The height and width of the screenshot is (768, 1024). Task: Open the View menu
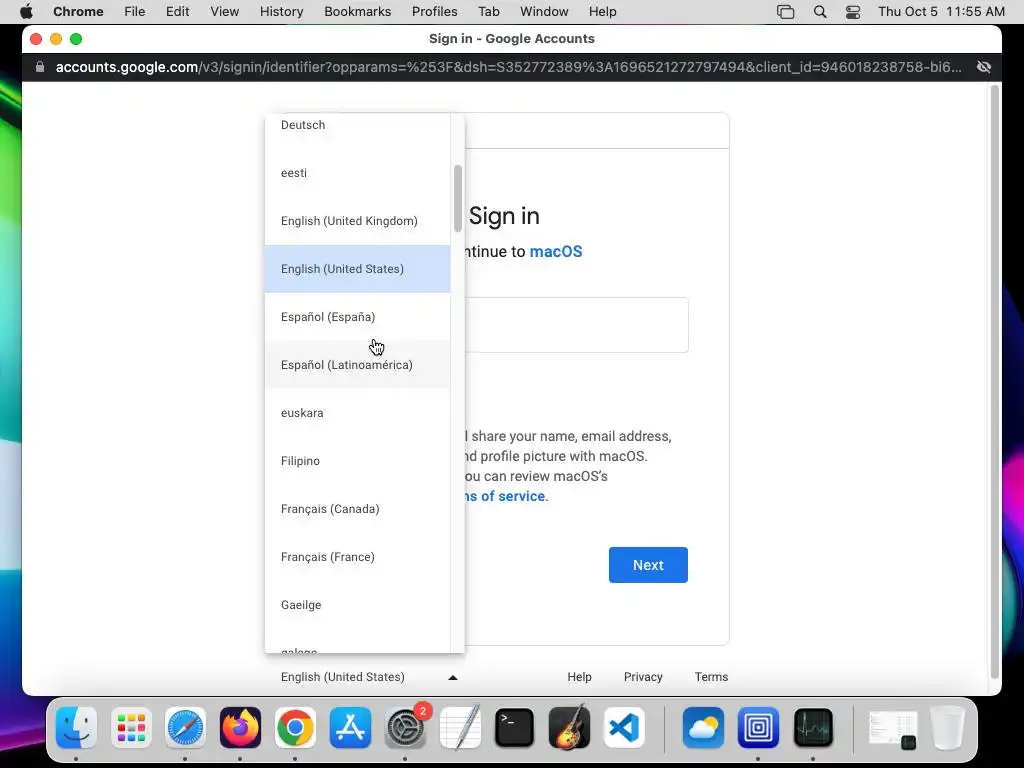(225, 12)
